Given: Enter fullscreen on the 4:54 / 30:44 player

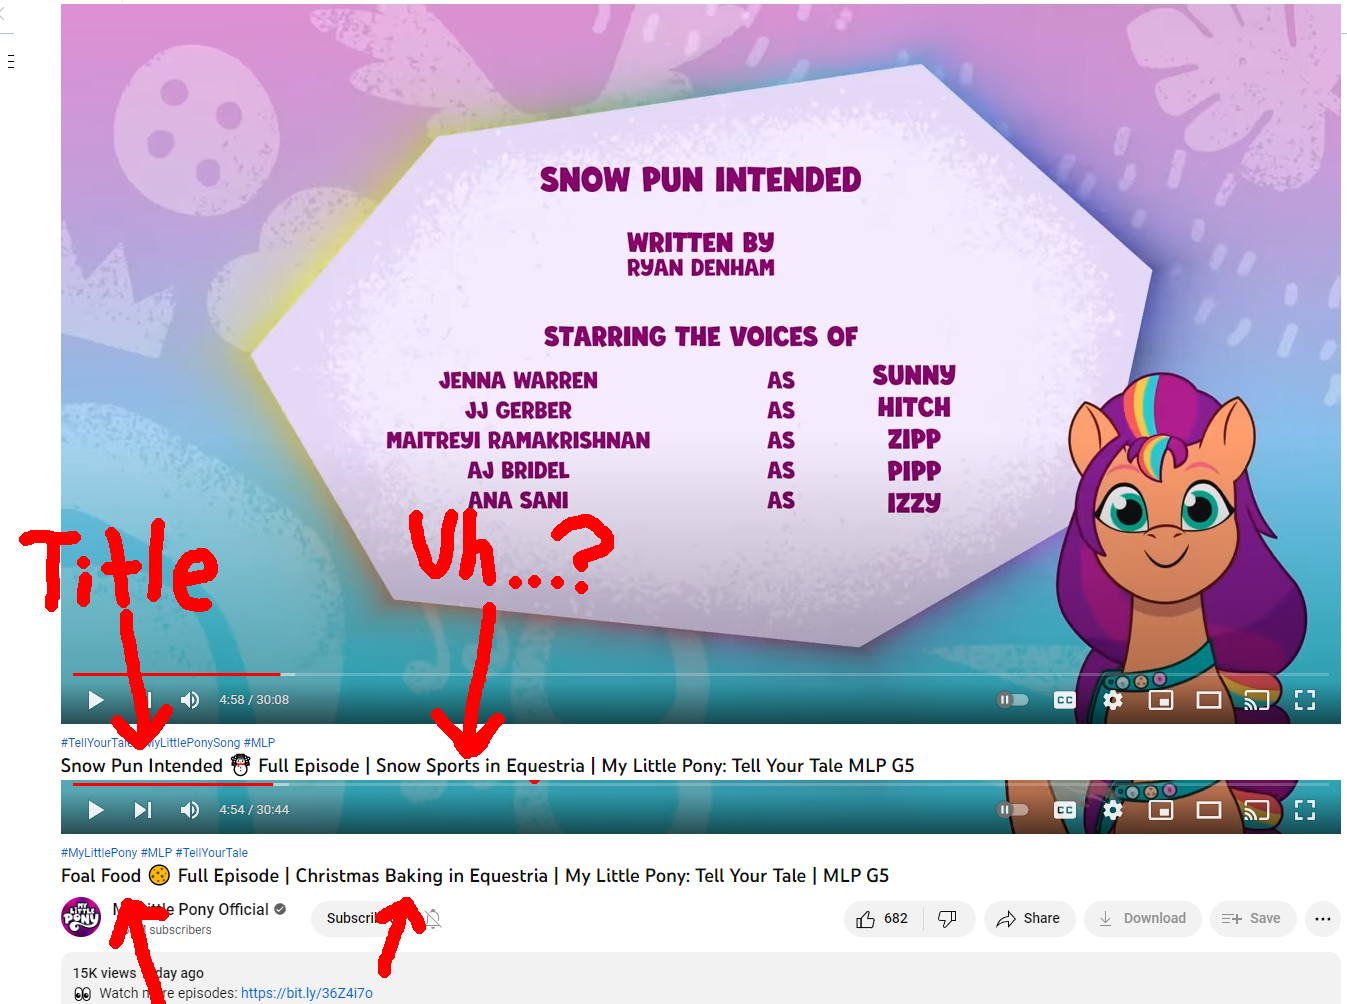Looking at the screenshot, I should (1305, 810).
